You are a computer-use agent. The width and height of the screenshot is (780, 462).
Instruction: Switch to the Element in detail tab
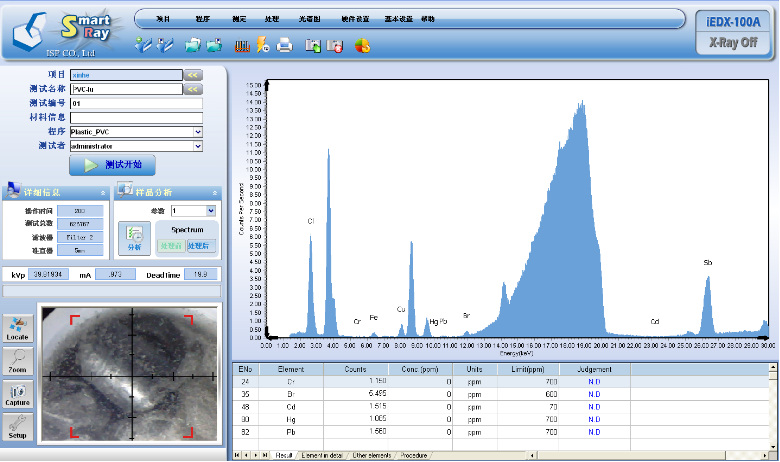[322, 455]
